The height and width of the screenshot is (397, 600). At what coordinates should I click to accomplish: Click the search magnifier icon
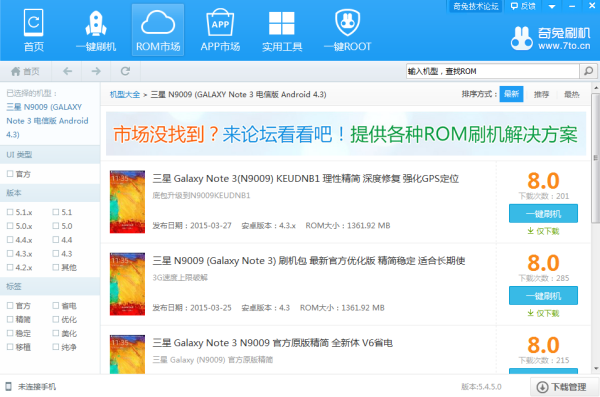[589, 71]
